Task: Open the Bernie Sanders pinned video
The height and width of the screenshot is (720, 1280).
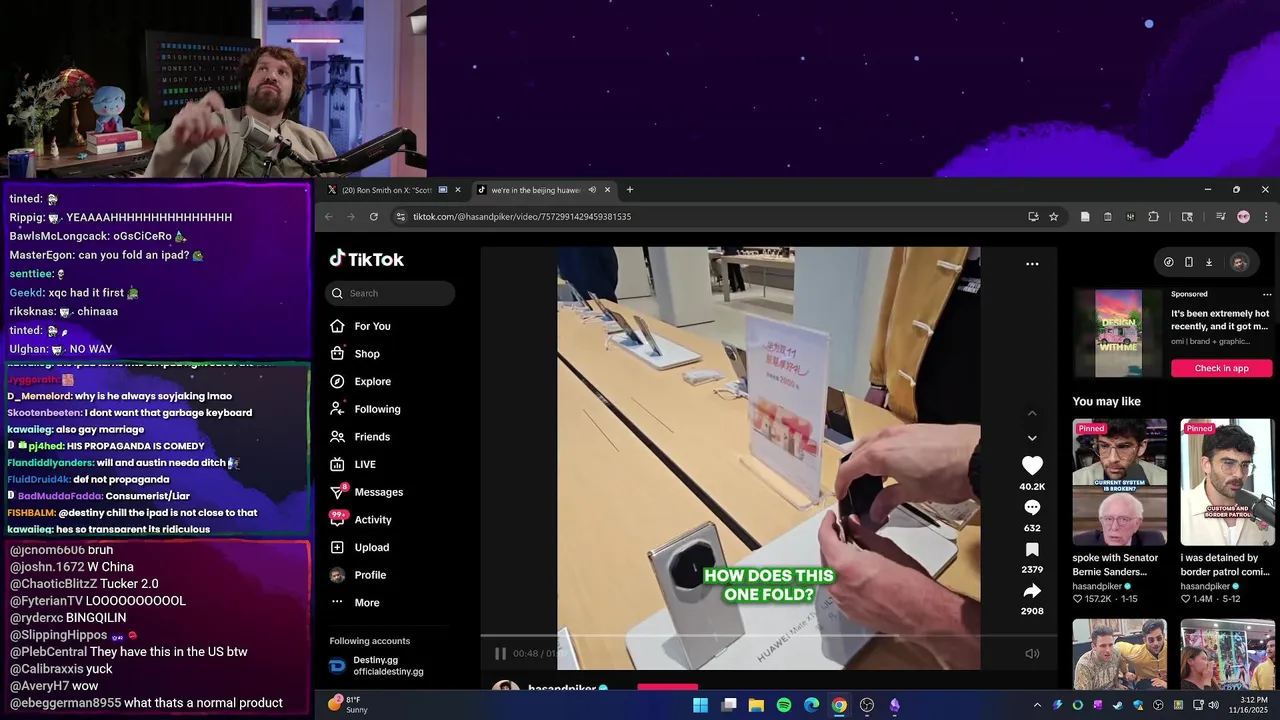Action: [1119, 482]
